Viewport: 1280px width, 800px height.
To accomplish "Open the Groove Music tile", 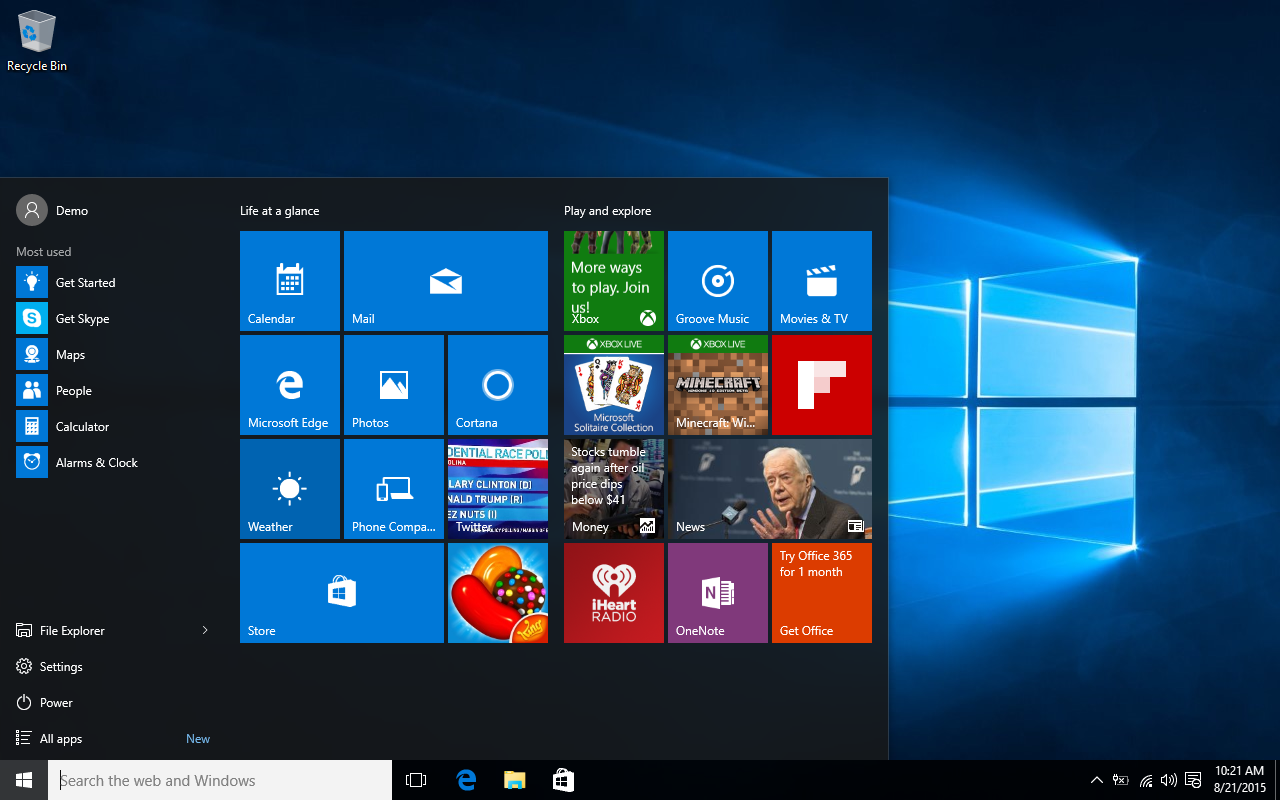I will [x=718, y=281].
